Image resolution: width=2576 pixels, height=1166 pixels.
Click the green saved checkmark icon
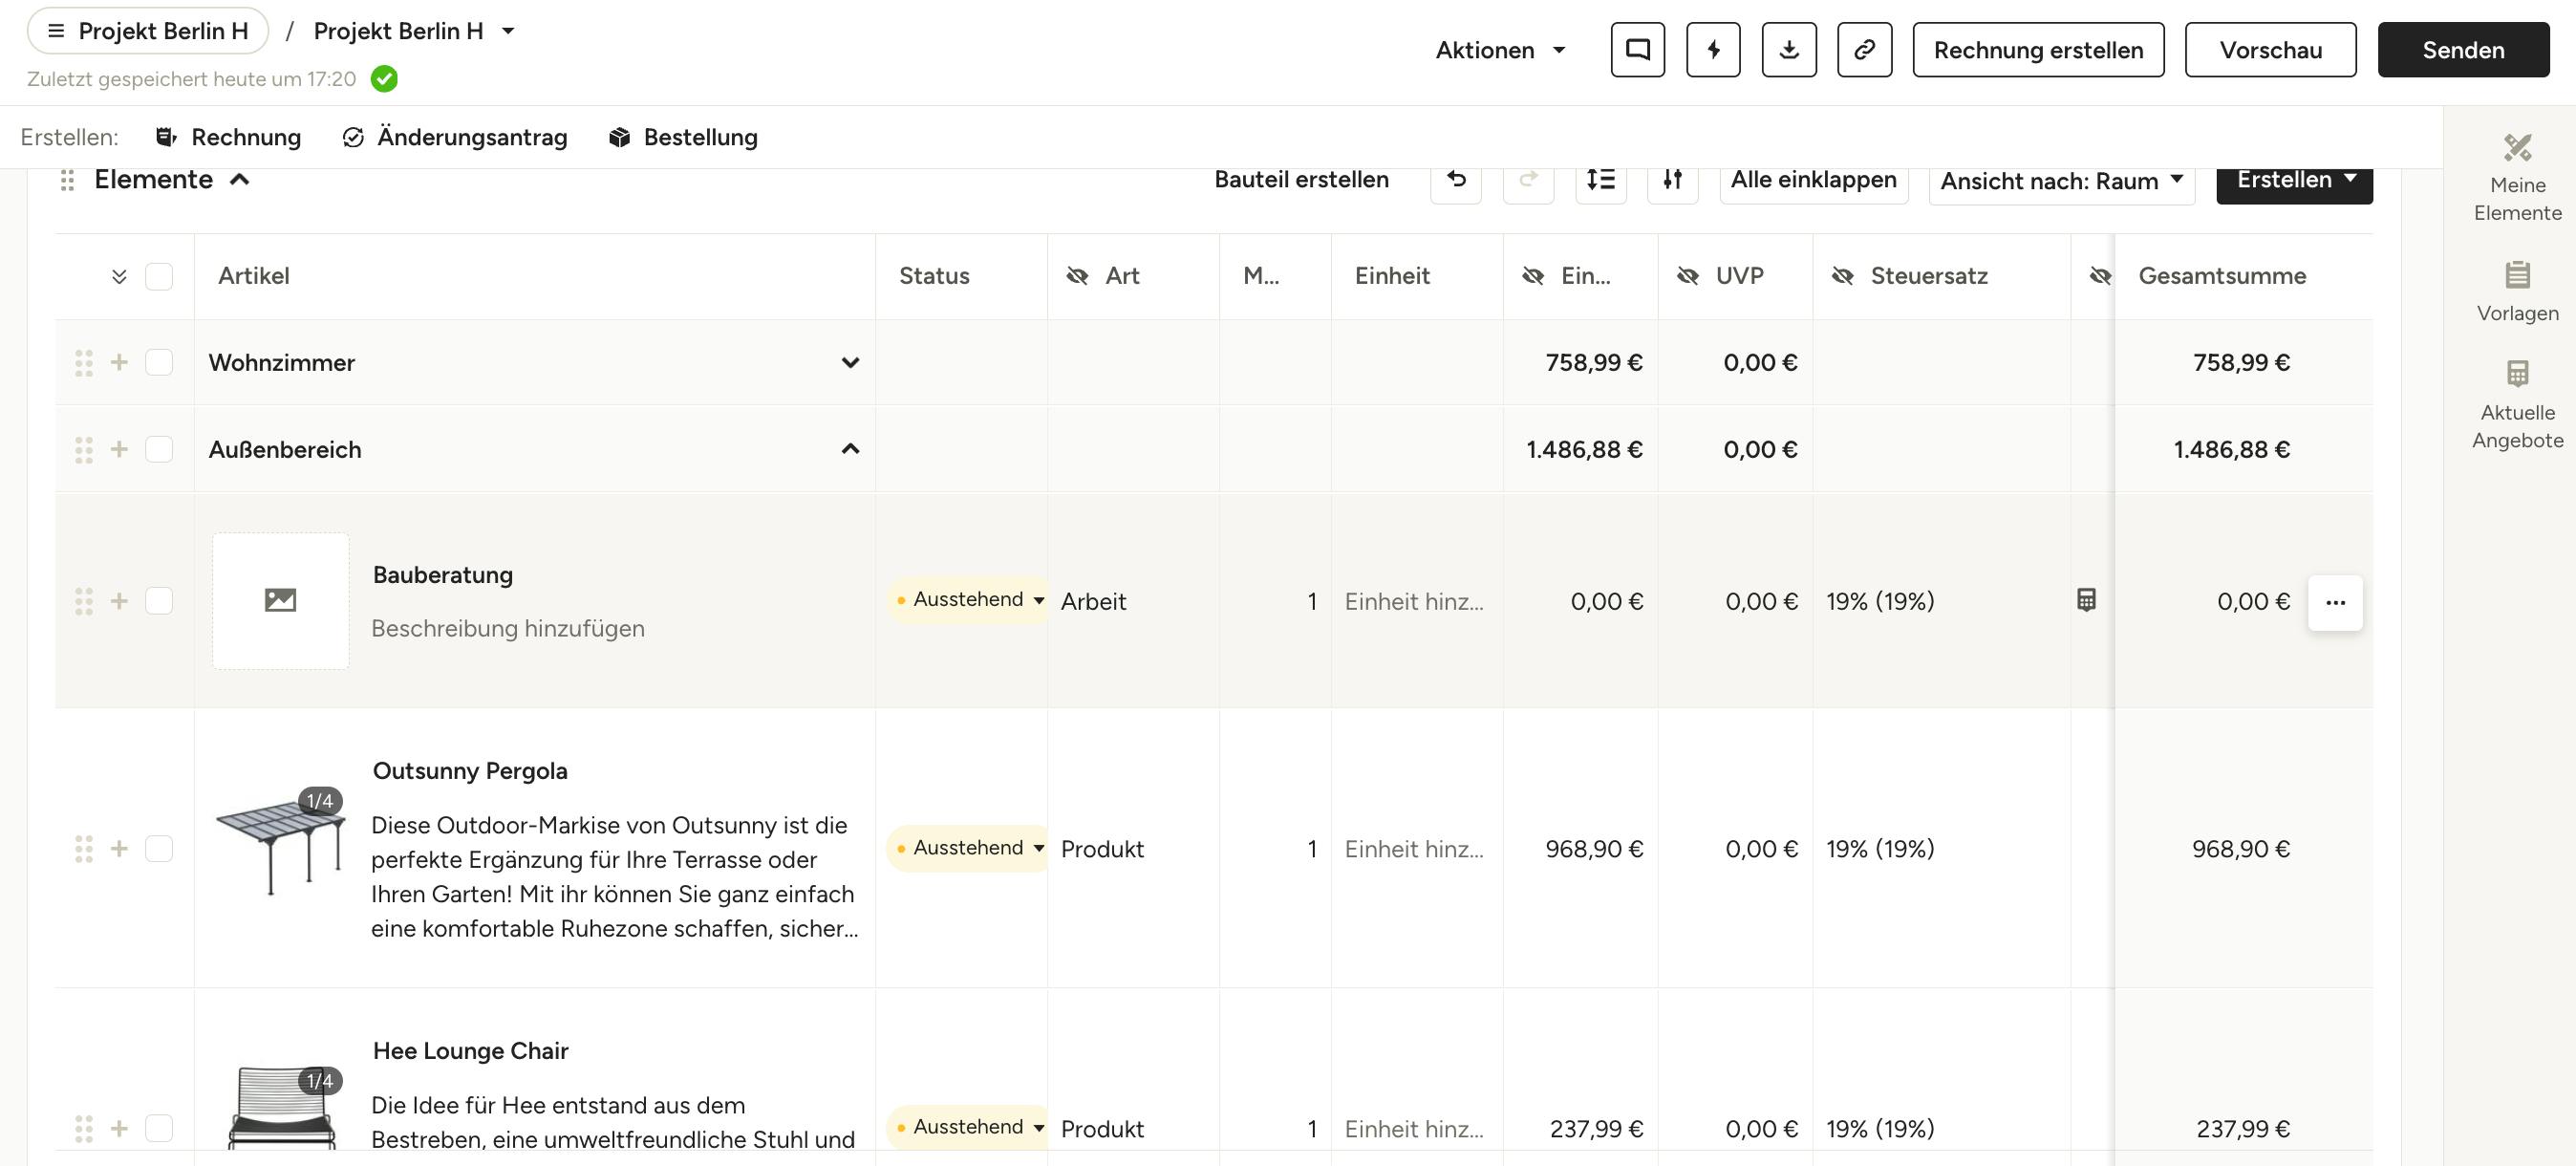coord(384,79)
